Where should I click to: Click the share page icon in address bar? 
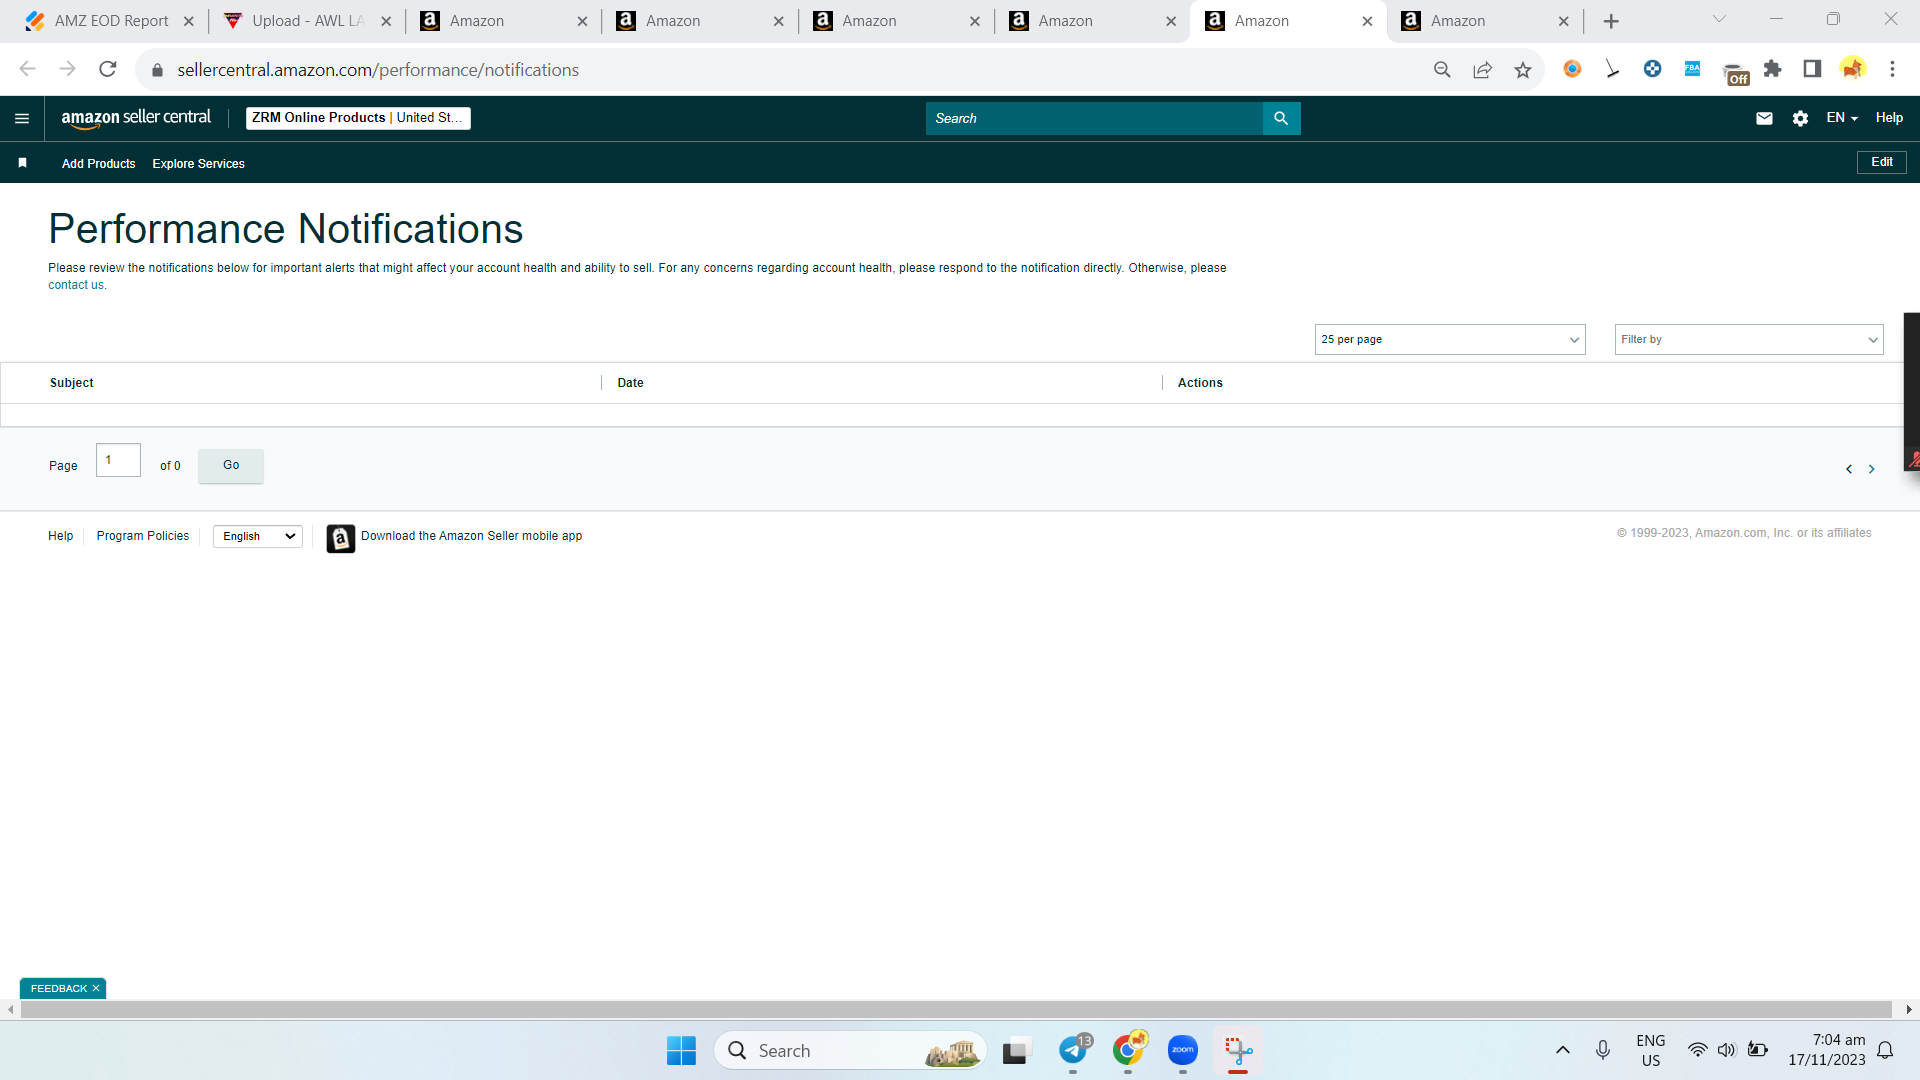coord(1483,69)
